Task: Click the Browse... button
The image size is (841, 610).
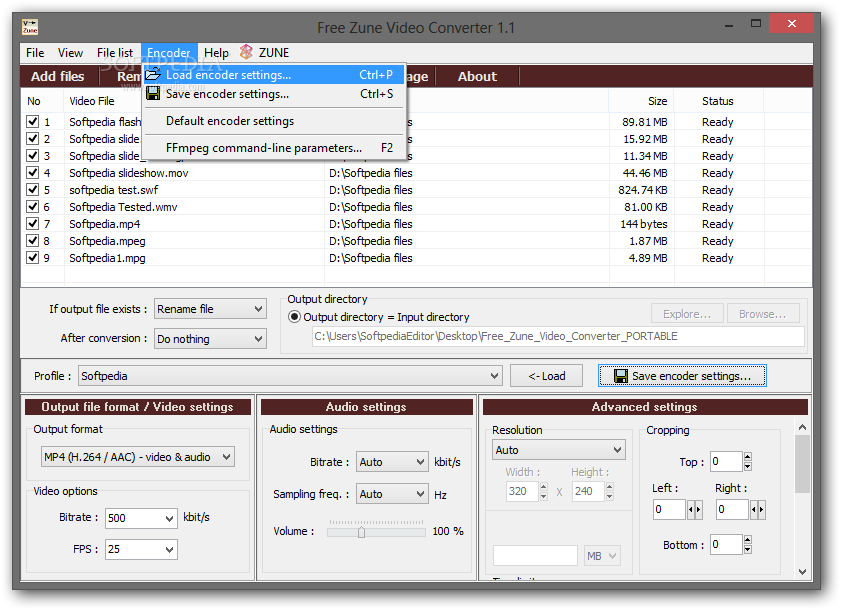Action: (763, 314)
